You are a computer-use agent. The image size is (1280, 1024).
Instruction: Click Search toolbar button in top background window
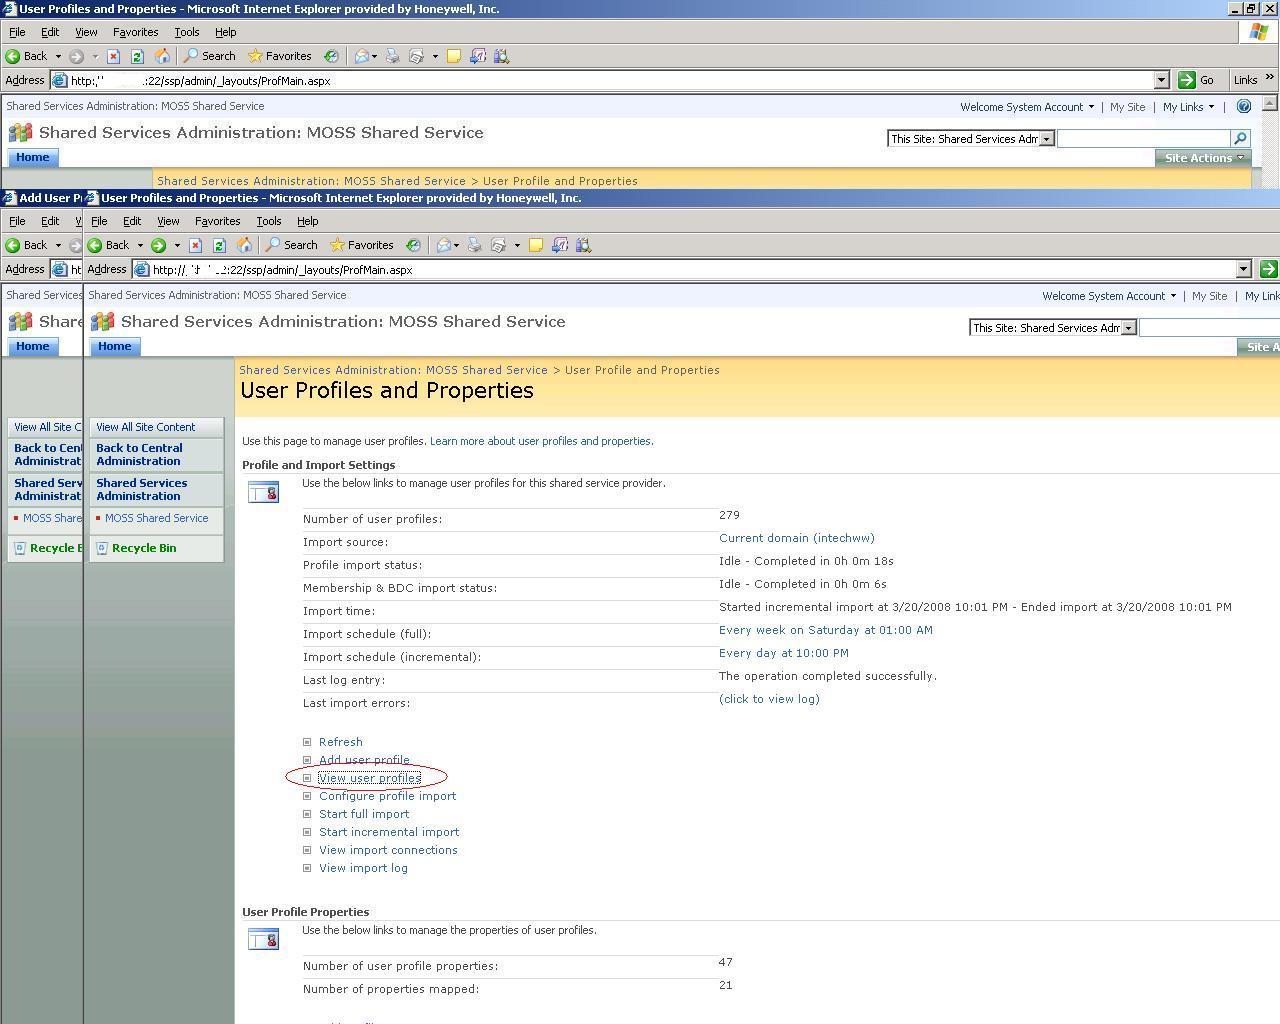click(209, 56)
